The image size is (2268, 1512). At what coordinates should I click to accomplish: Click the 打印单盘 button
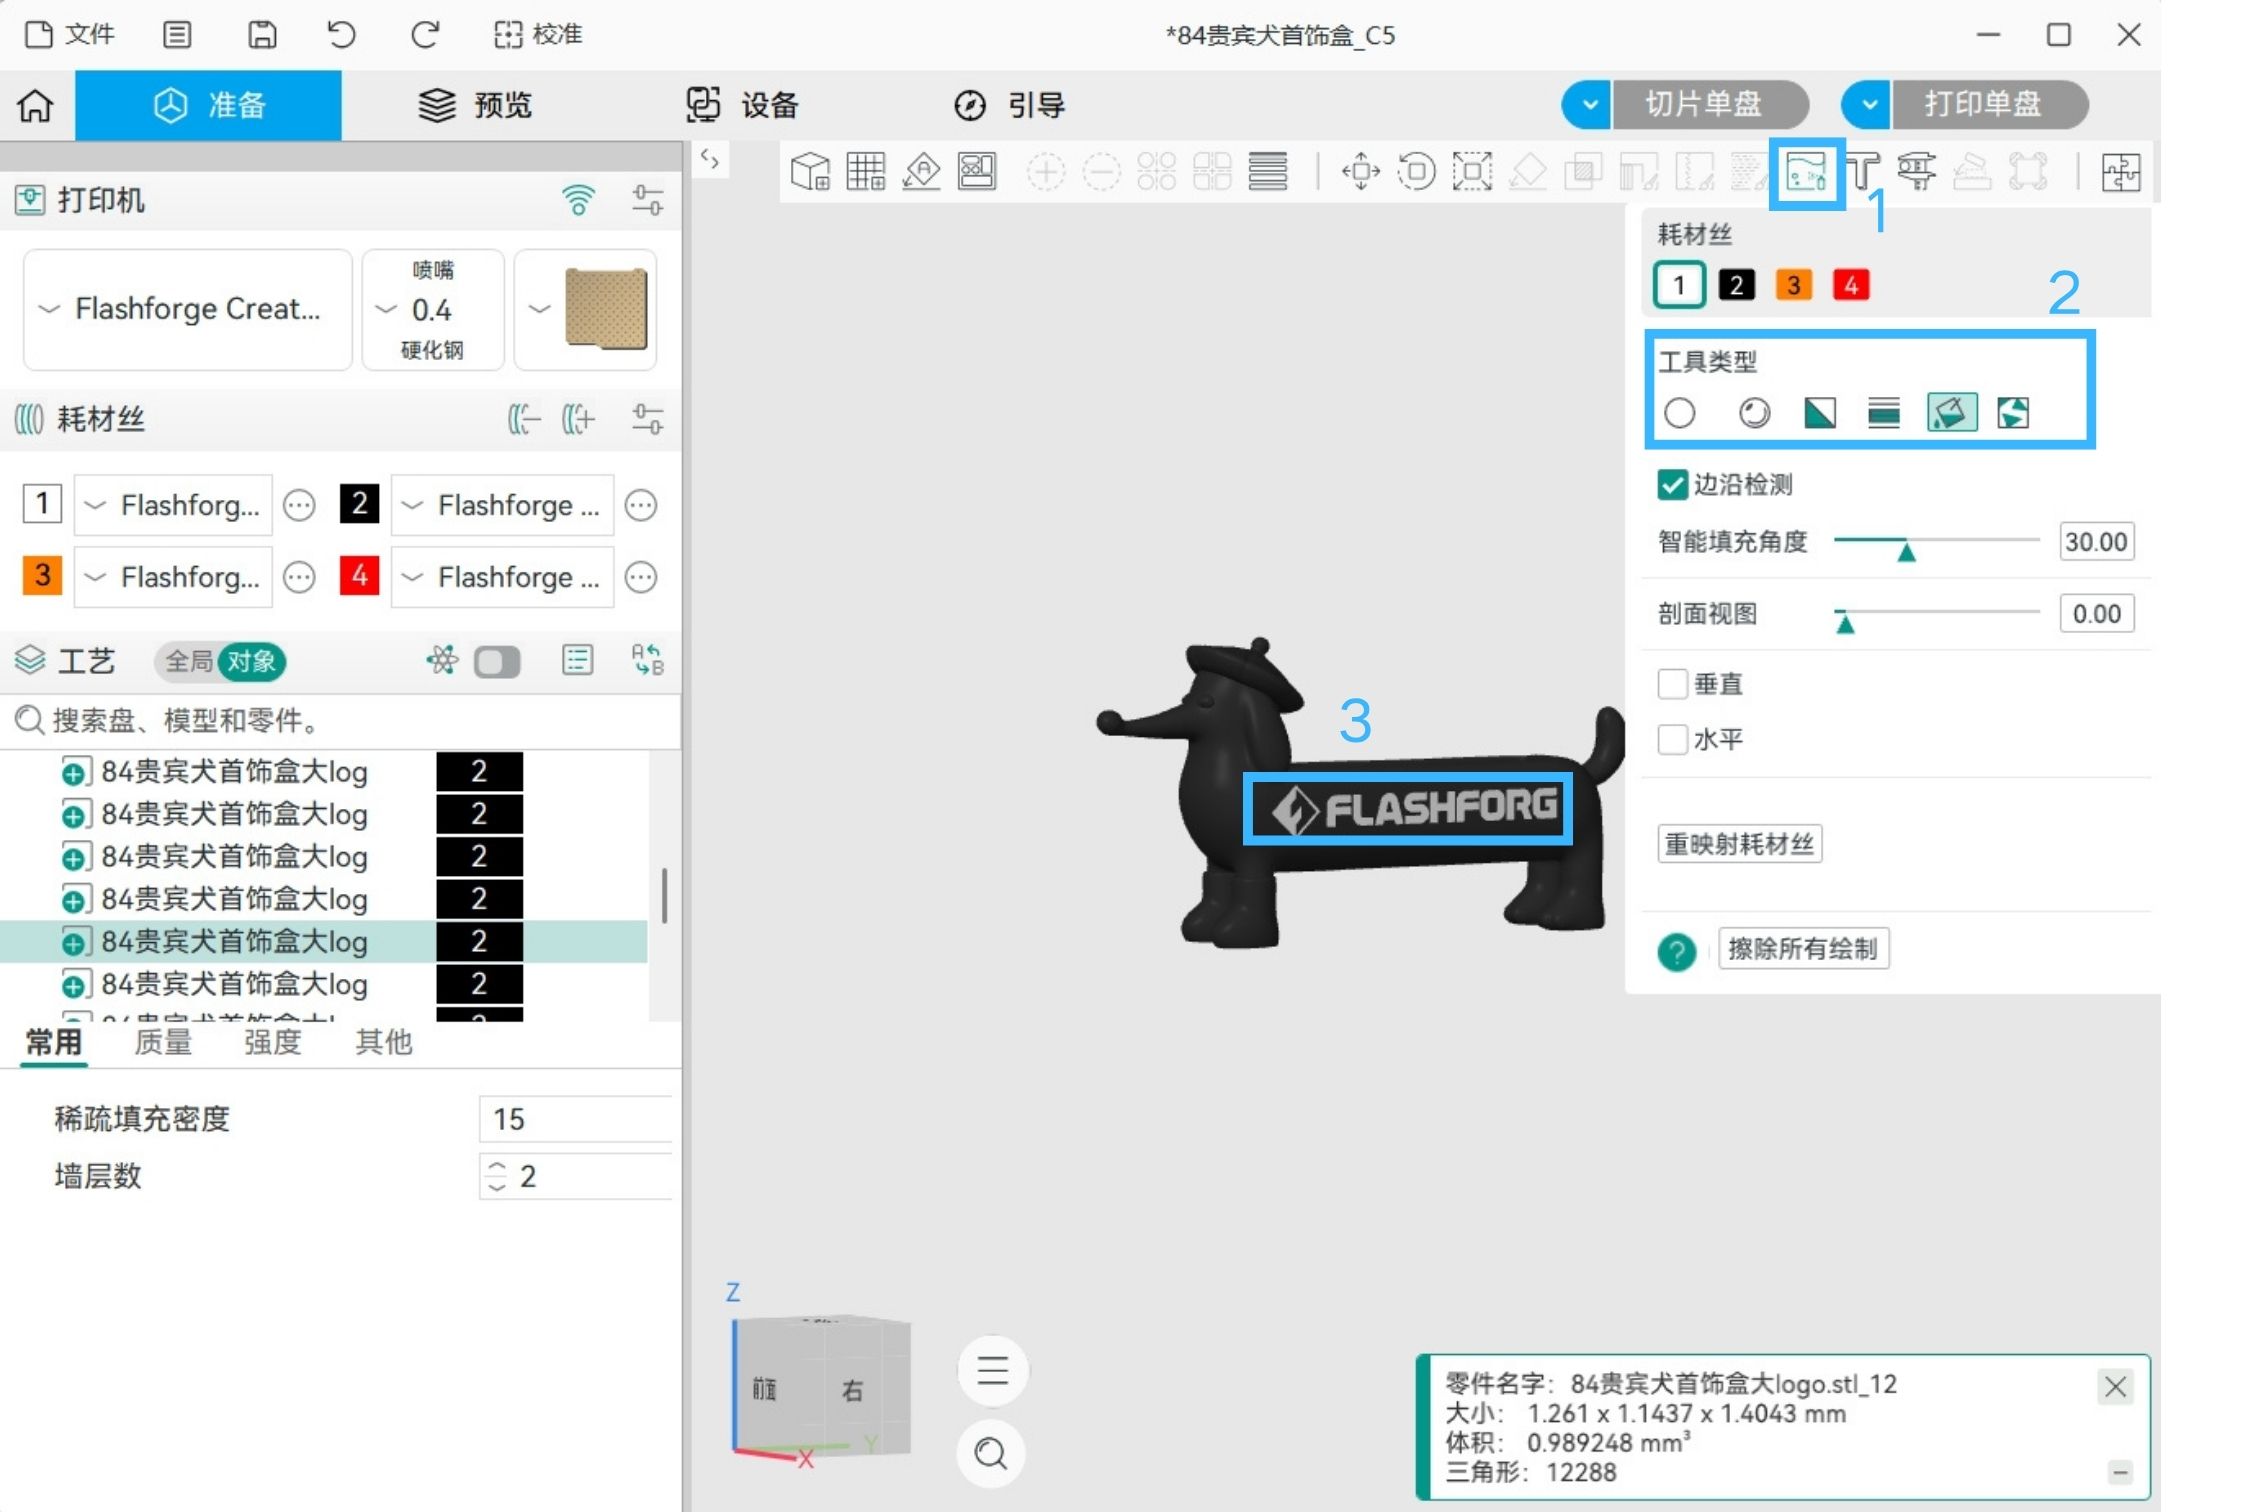point(1989,104)
